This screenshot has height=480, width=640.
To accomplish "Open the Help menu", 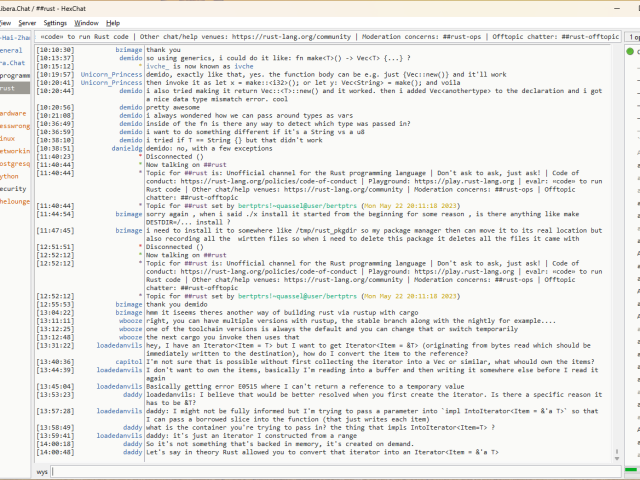I will point(113,22).
